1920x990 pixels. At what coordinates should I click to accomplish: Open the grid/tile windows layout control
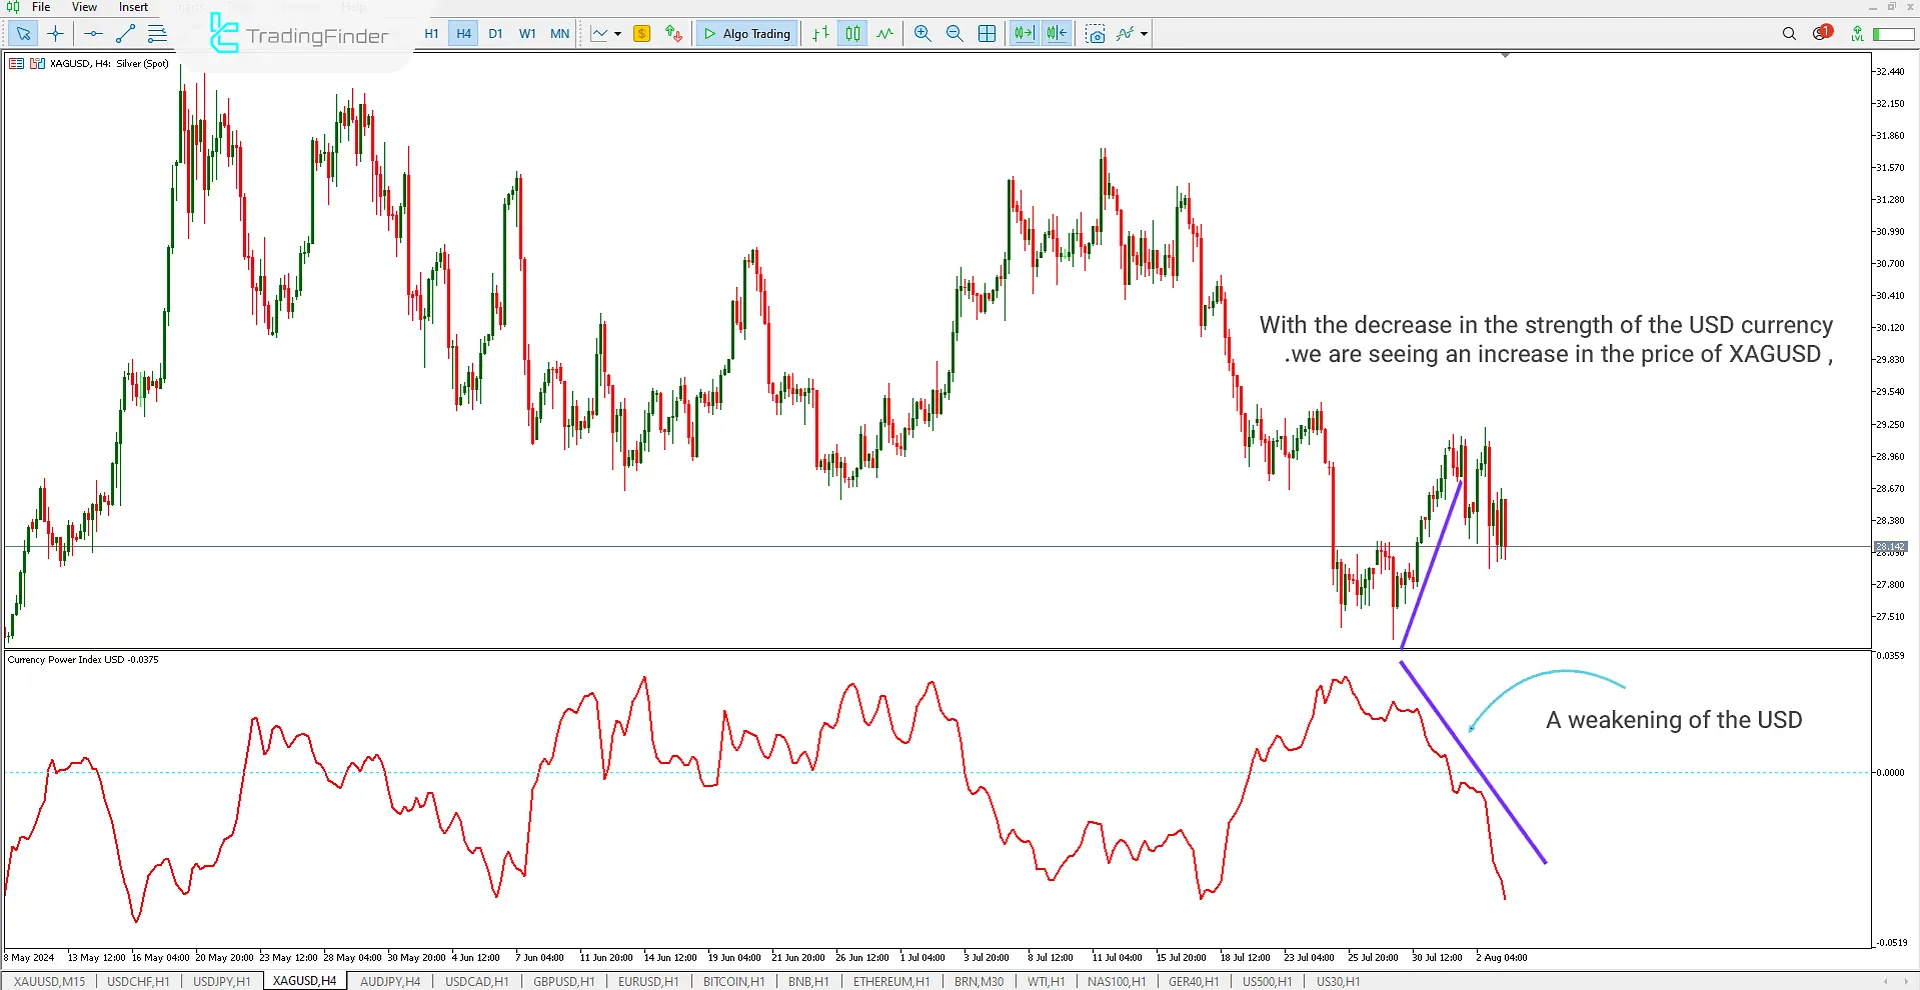987,33
